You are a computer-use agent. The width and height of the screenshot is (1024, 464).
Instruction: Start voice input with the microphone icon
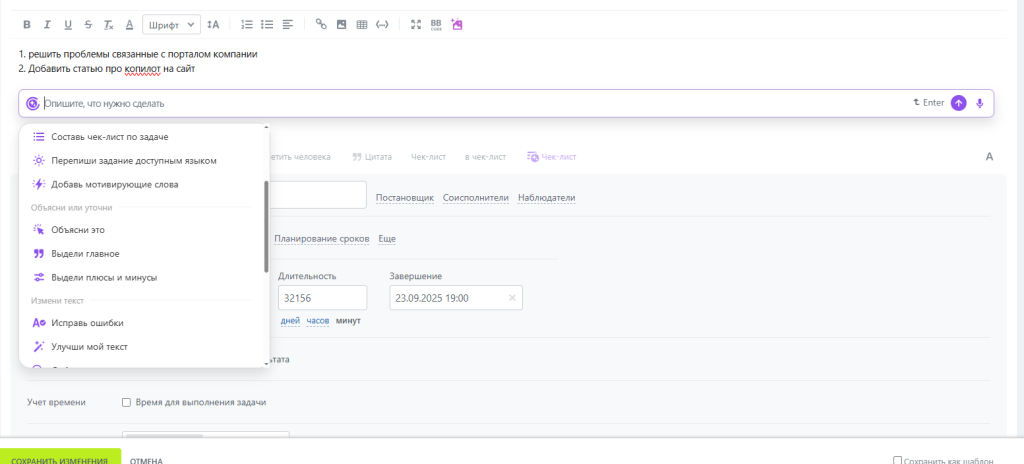coord(980,103)
